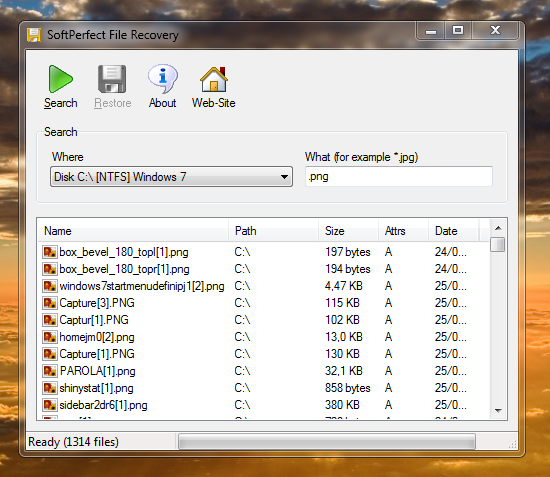Image resolution: width=550 pixels, height=477 pixels.
Task: Sort list by Attrs column header
Action: coord(403,231)
